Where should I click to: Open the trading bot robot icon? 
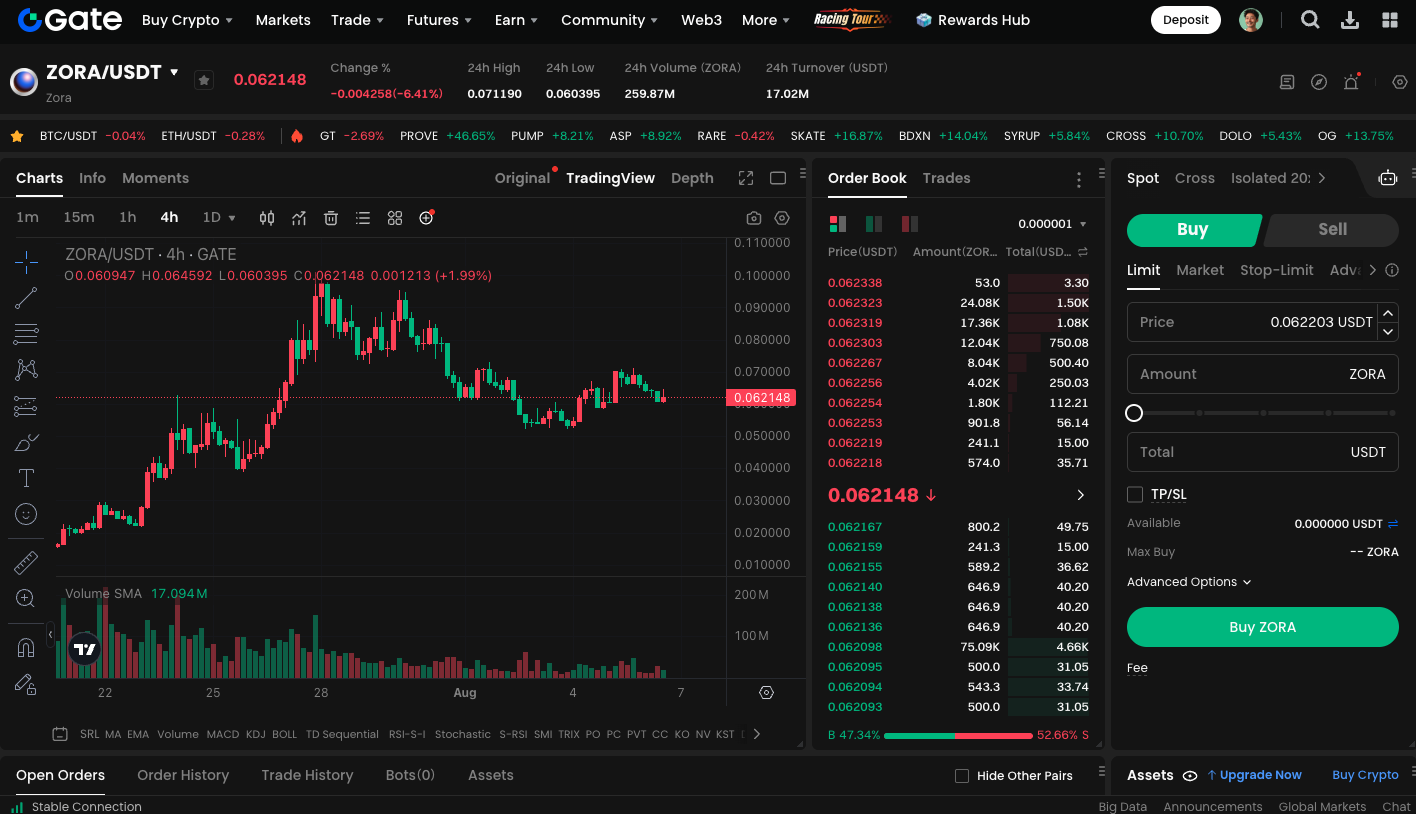click(1388, 178)
